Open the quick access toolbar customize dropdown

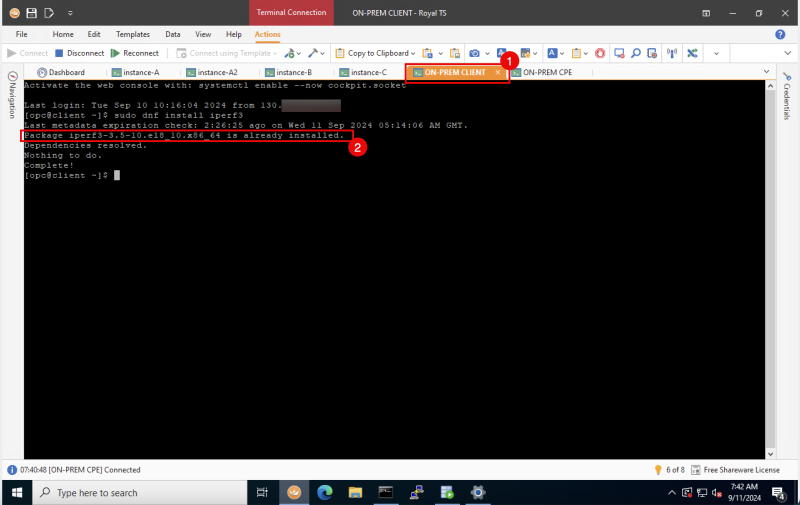pyautogui.click(x=70, y=13)
